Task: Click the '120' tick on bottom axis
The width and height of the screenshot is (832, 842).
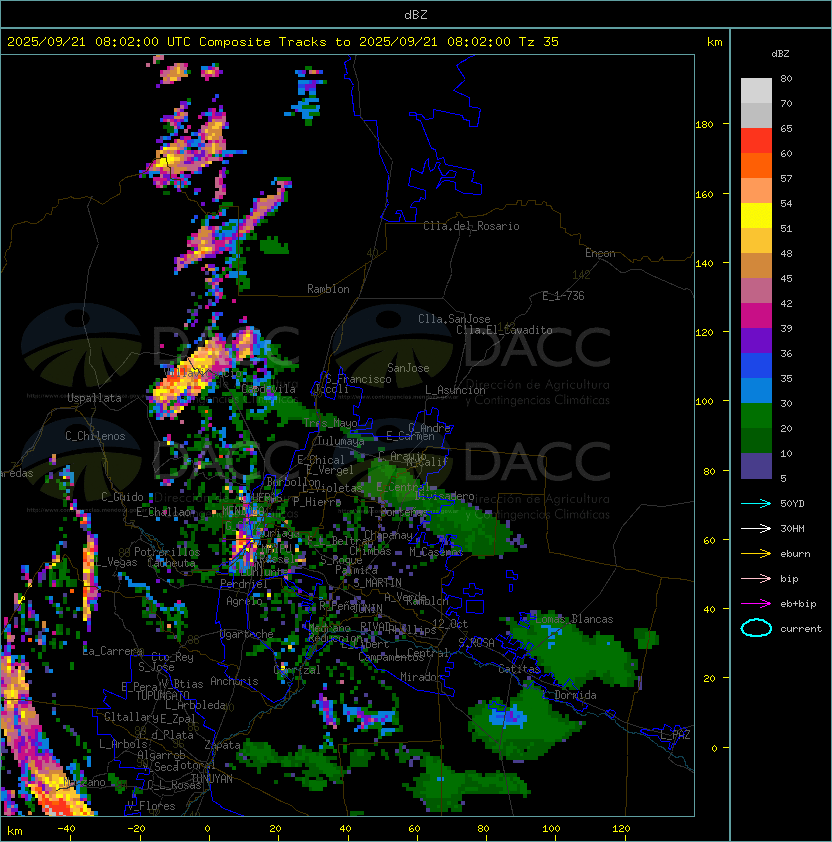Action: tap(621, 829)
